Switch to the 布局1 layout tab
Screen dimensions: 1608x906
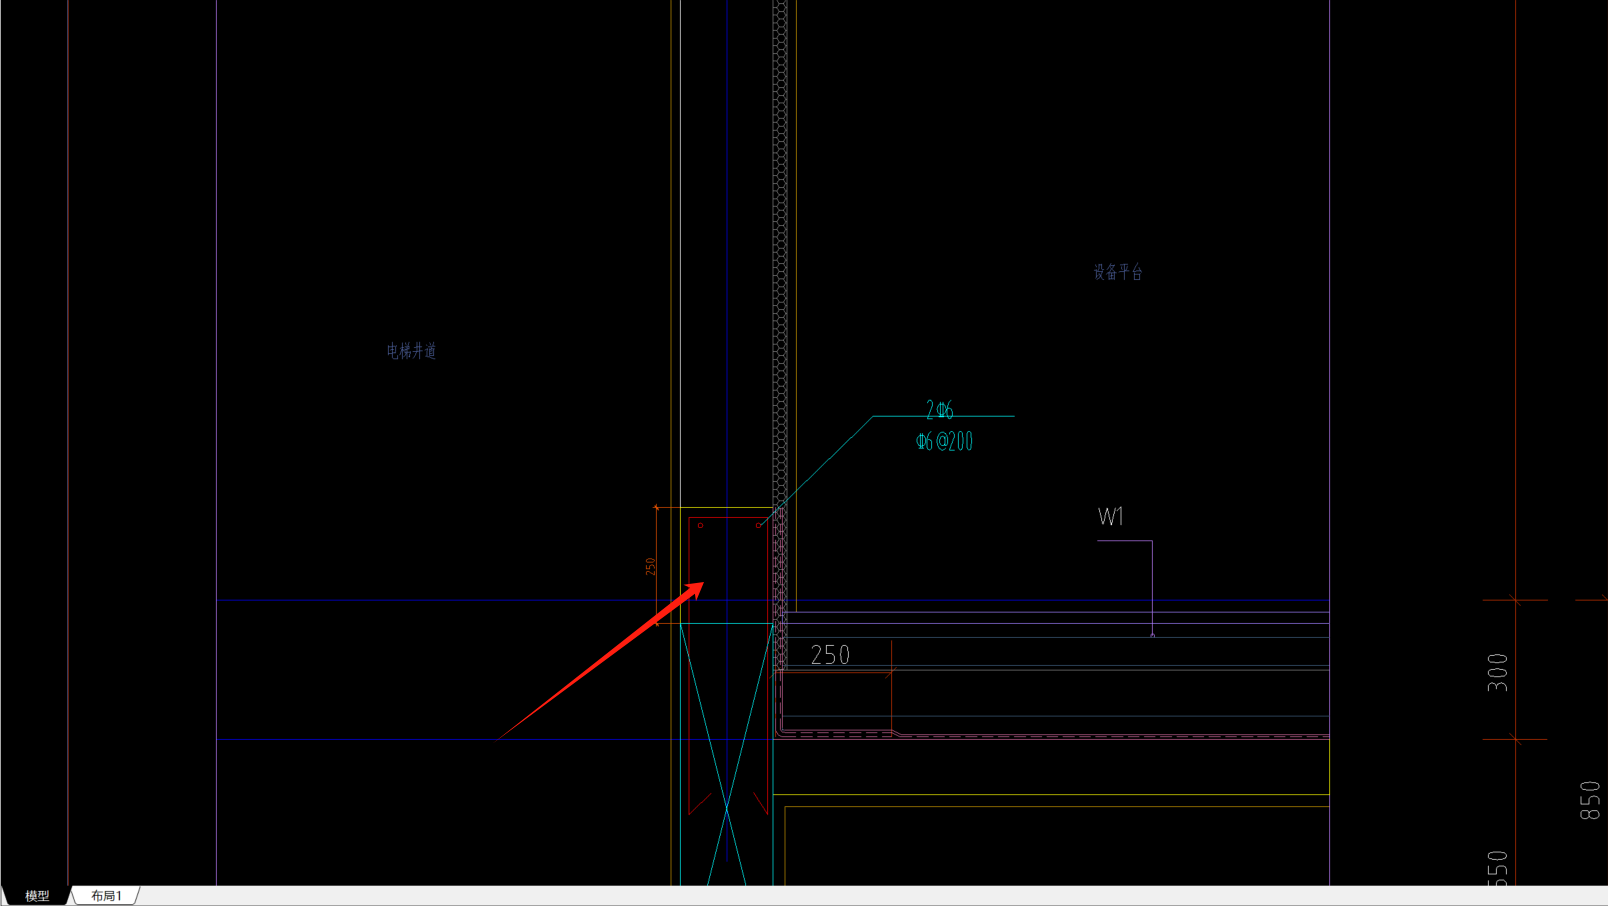point(106,896)
